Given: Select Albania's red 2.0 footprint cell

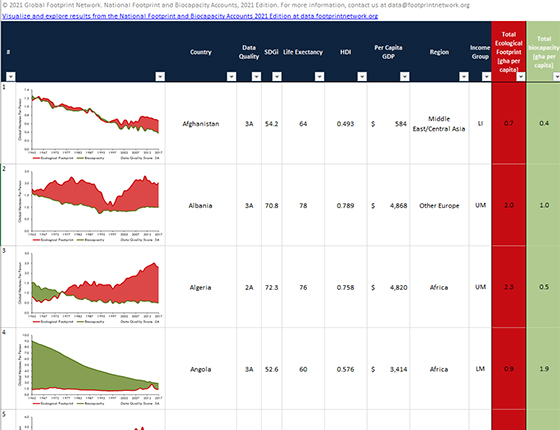Looking at the screenshot, I should (x=509, y=205).
